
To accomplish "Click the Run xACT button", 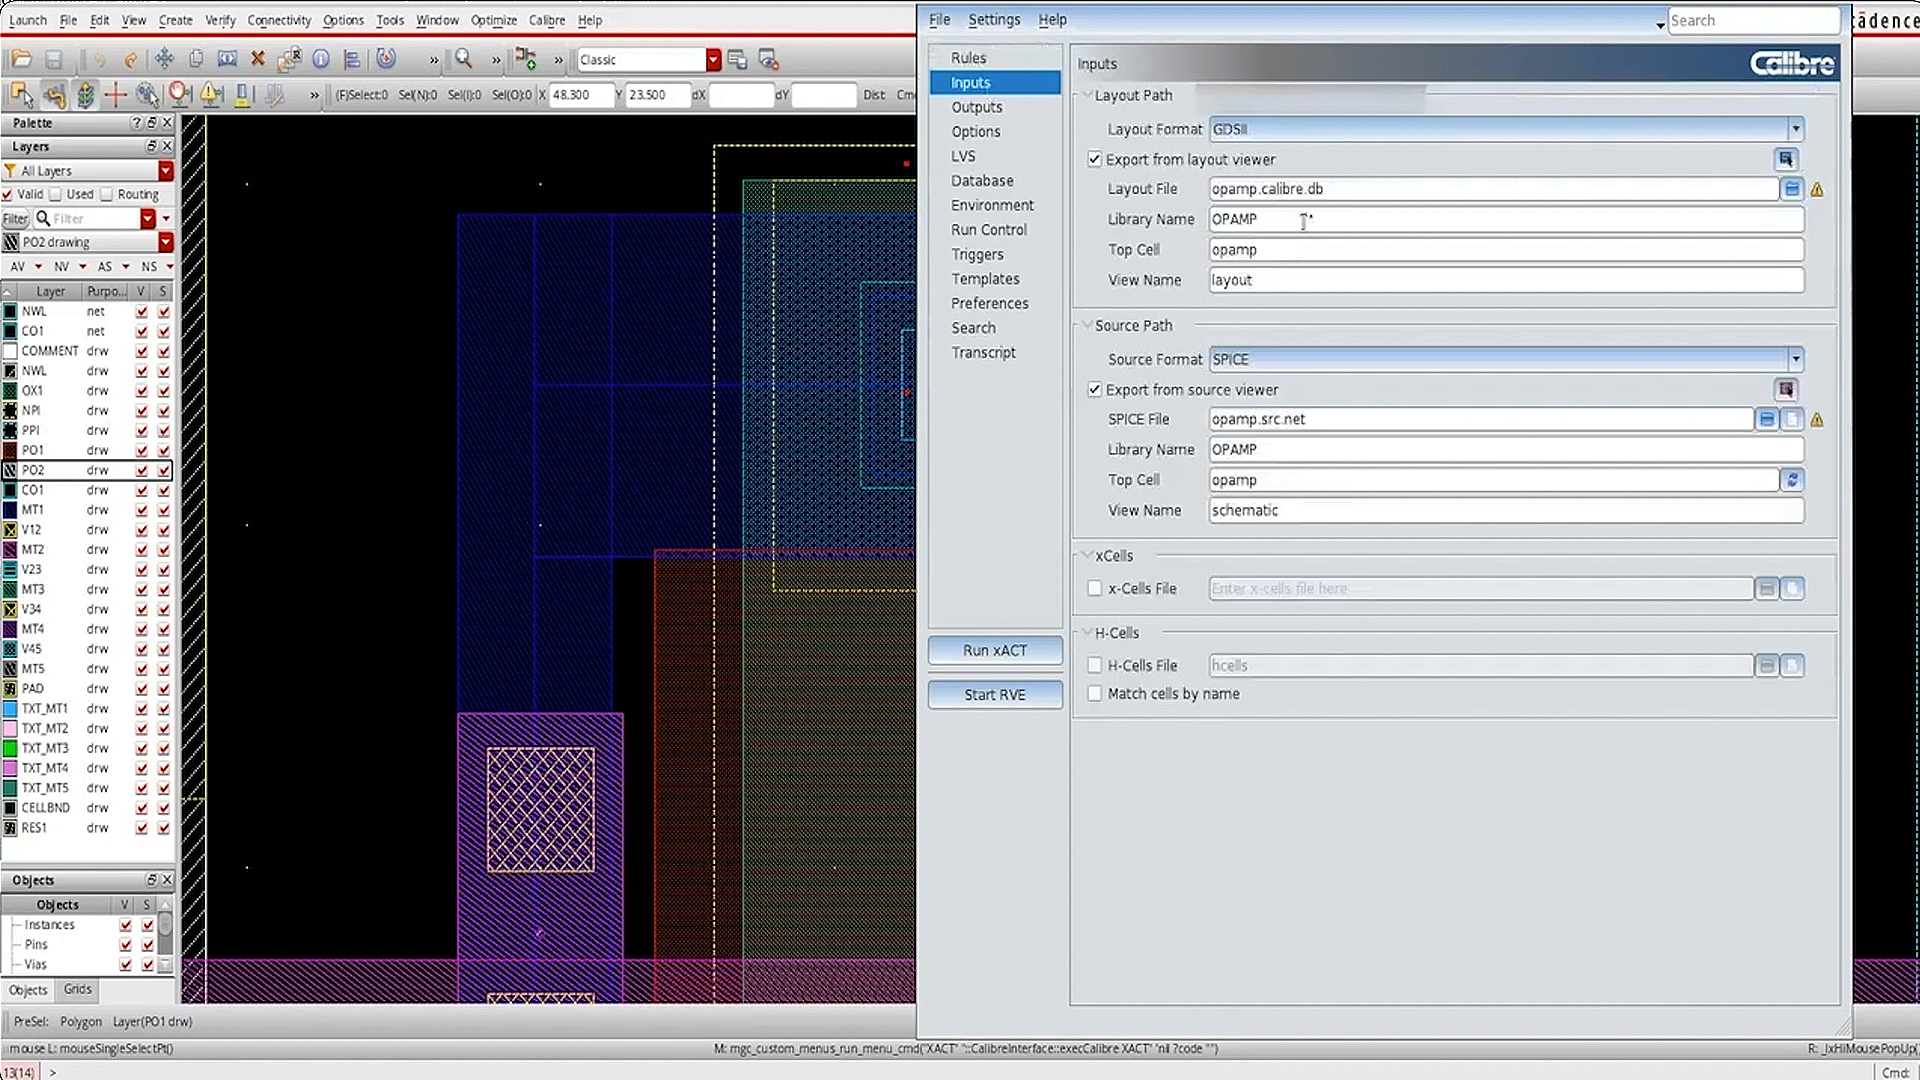I will pos(994,650).
